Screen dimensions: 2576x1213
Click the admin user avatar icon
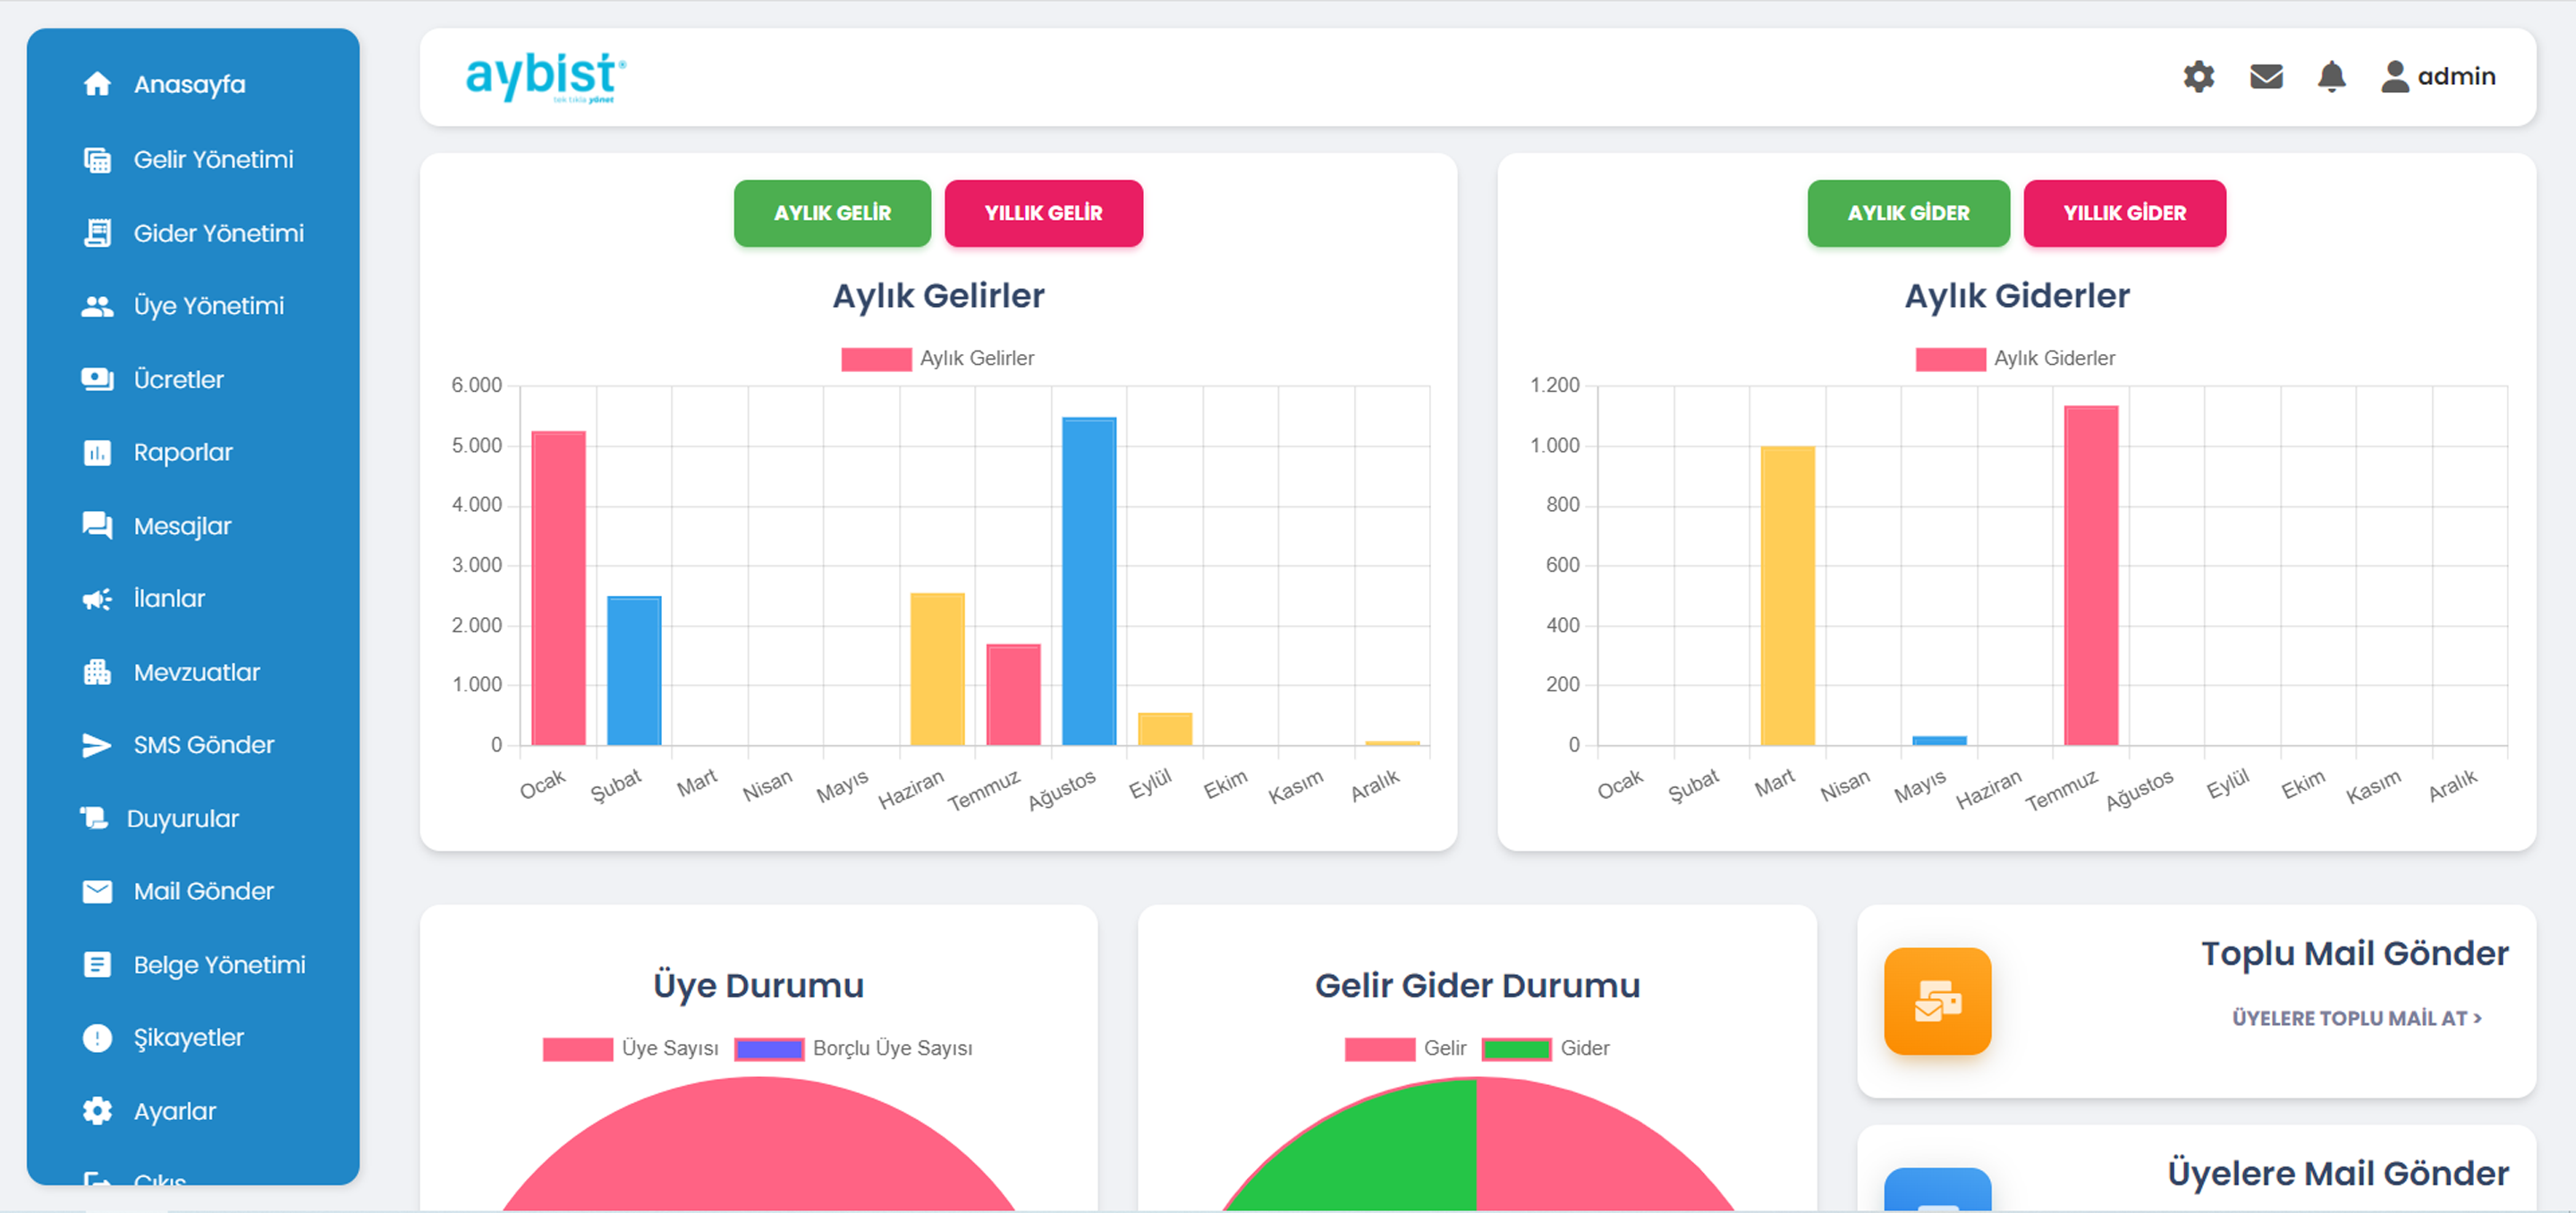tap(2395, 77)
